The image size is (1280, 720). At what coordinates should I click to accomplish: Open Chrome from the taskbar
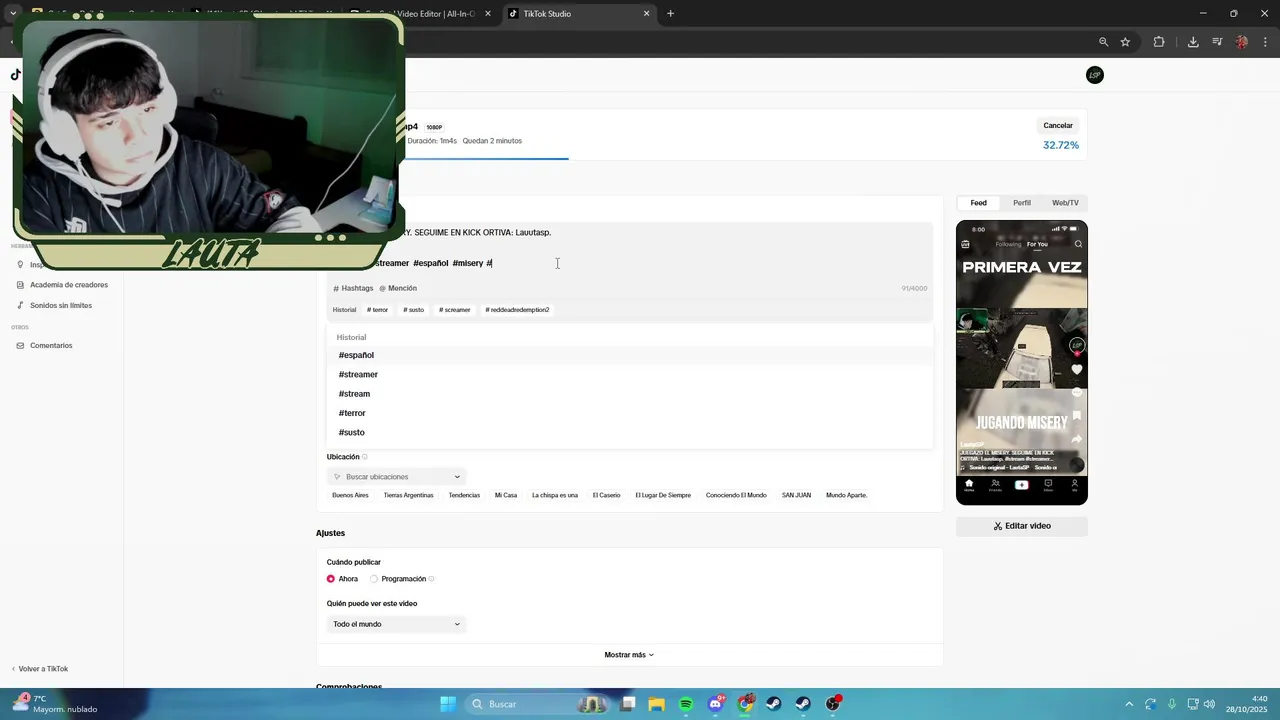point(745,704)
